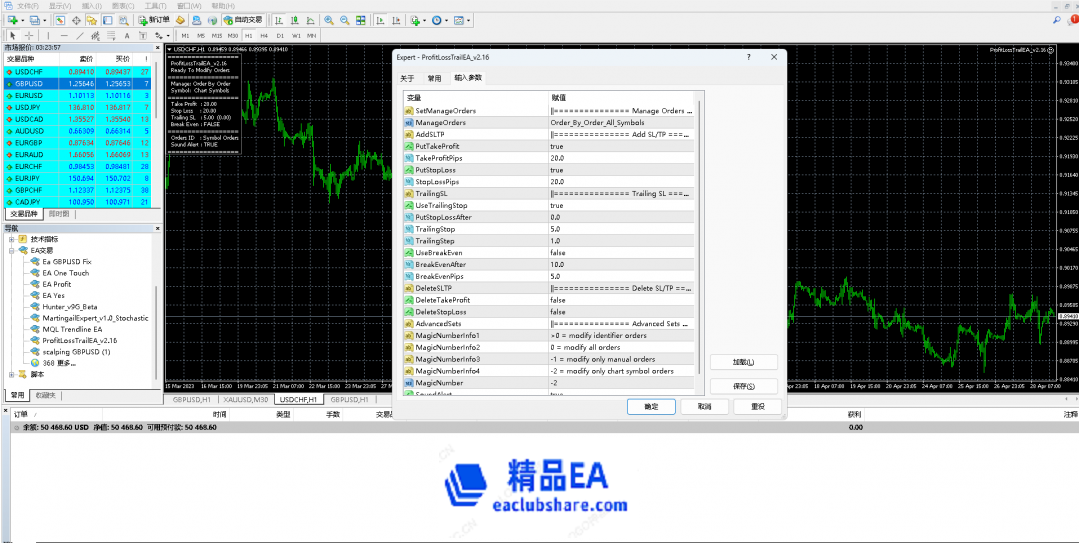
Task: Open the Templates dropdown arrow
Action: [x=469, y=20]
